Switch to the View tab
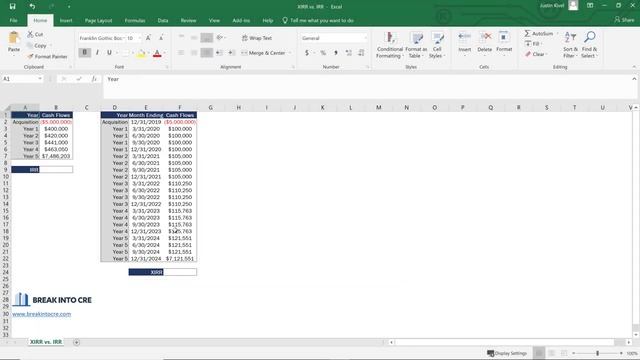 tap(214, 20)
